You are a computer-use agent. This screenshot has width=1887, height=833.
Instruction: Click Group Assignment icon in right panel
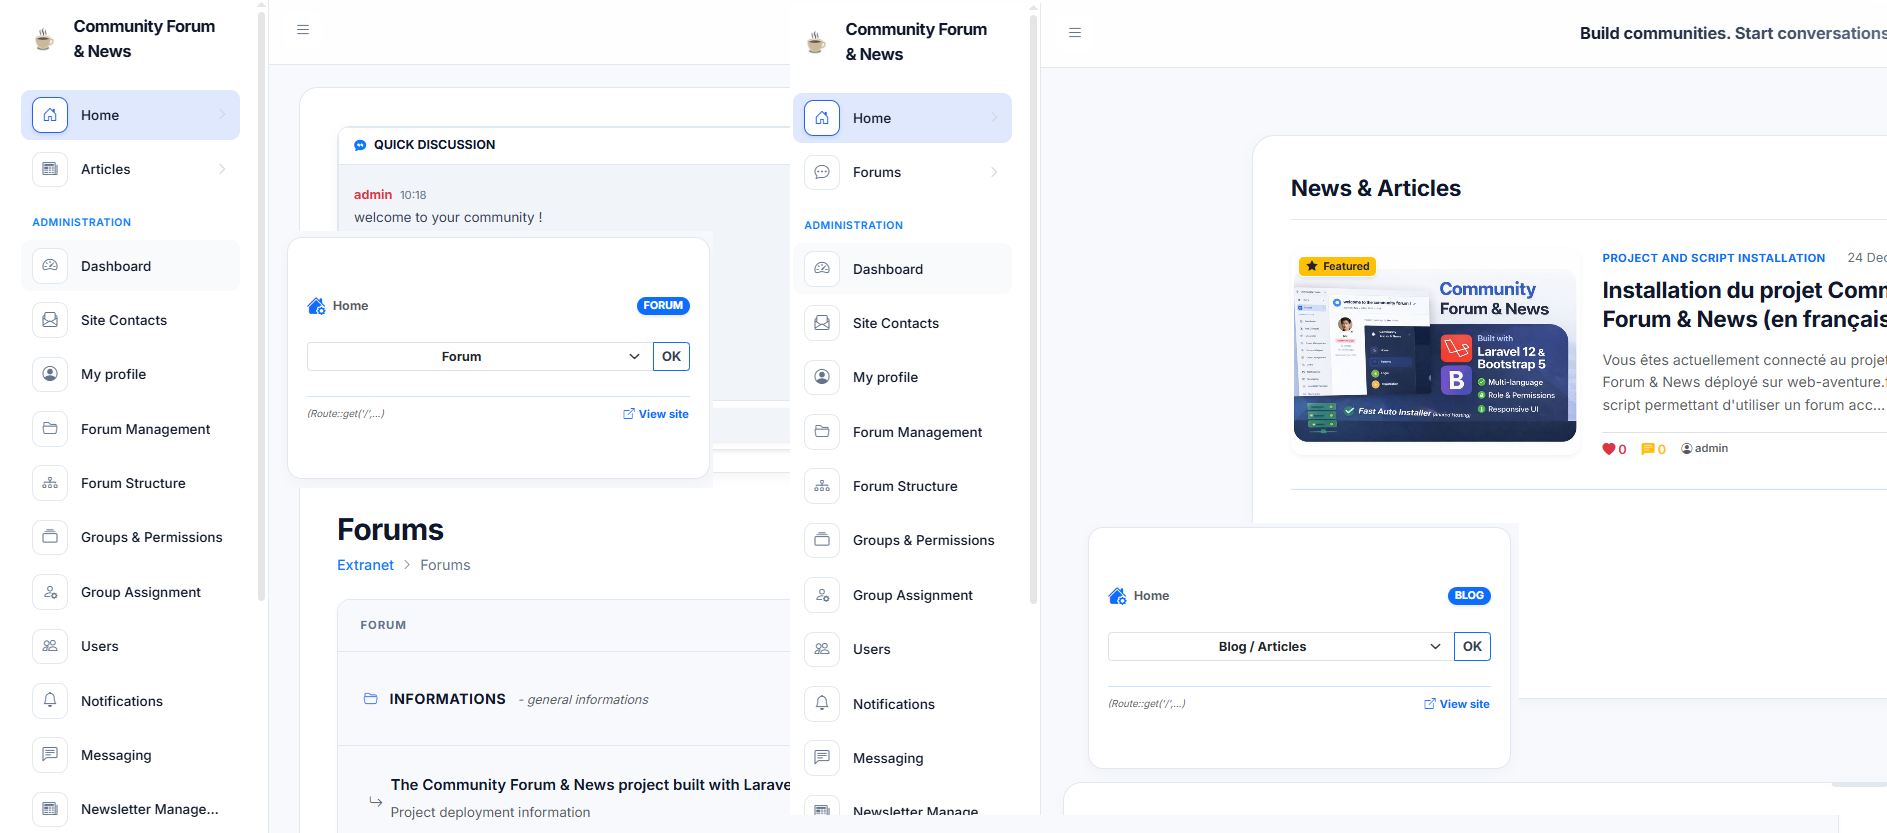[x=822, y=595]
